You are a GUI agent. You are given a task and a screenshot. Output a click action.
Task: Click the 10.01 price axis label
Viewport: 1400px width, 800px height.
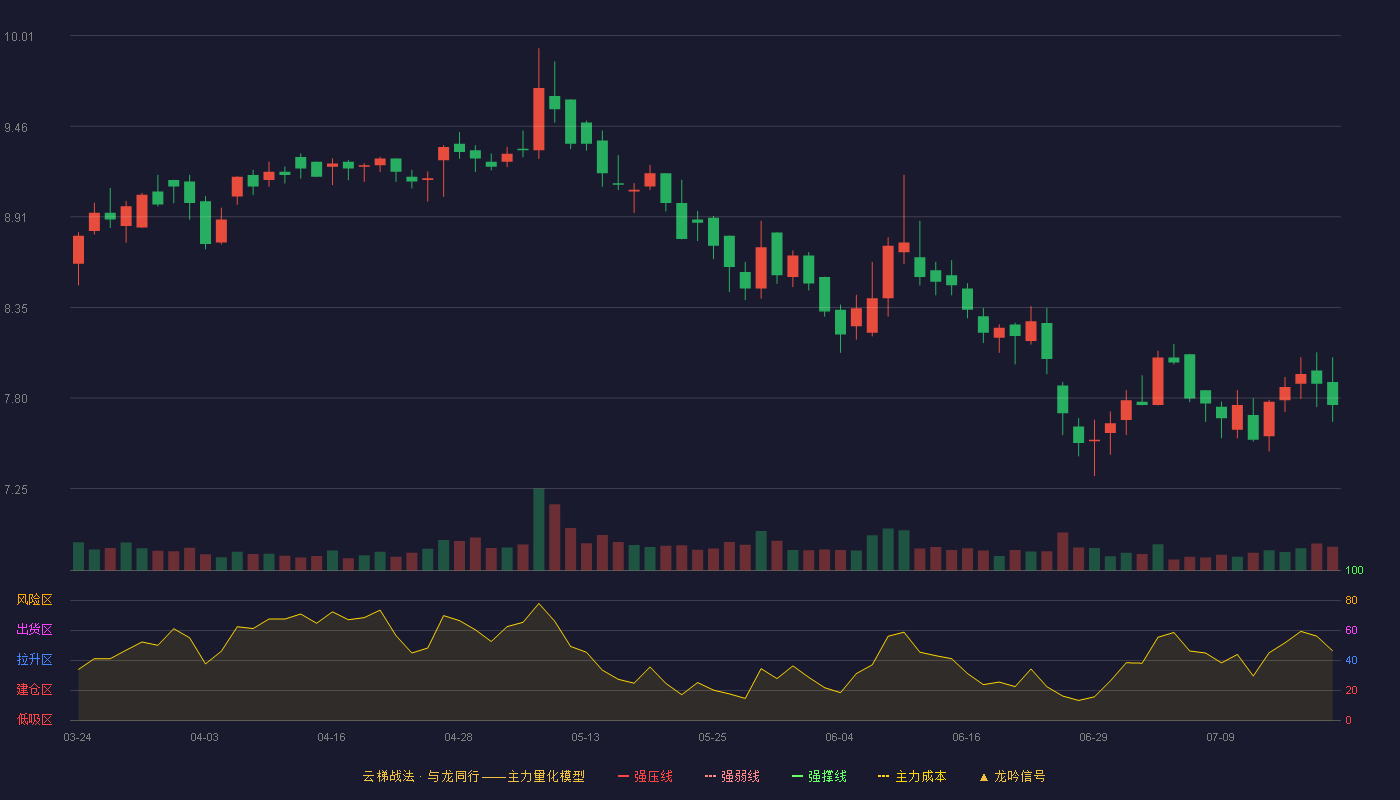tap(18, 37)
